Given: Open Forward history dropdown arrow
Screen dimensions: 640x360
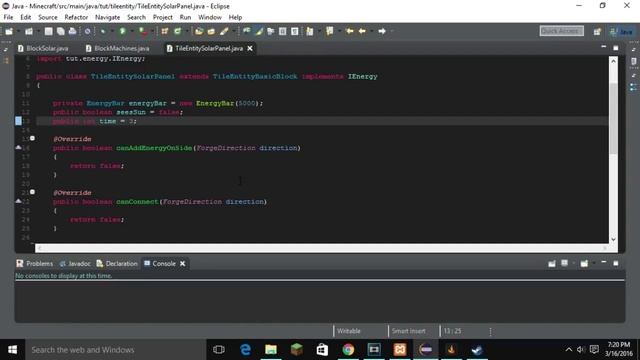Looking at the screenshot, I should tap(392, 31).
